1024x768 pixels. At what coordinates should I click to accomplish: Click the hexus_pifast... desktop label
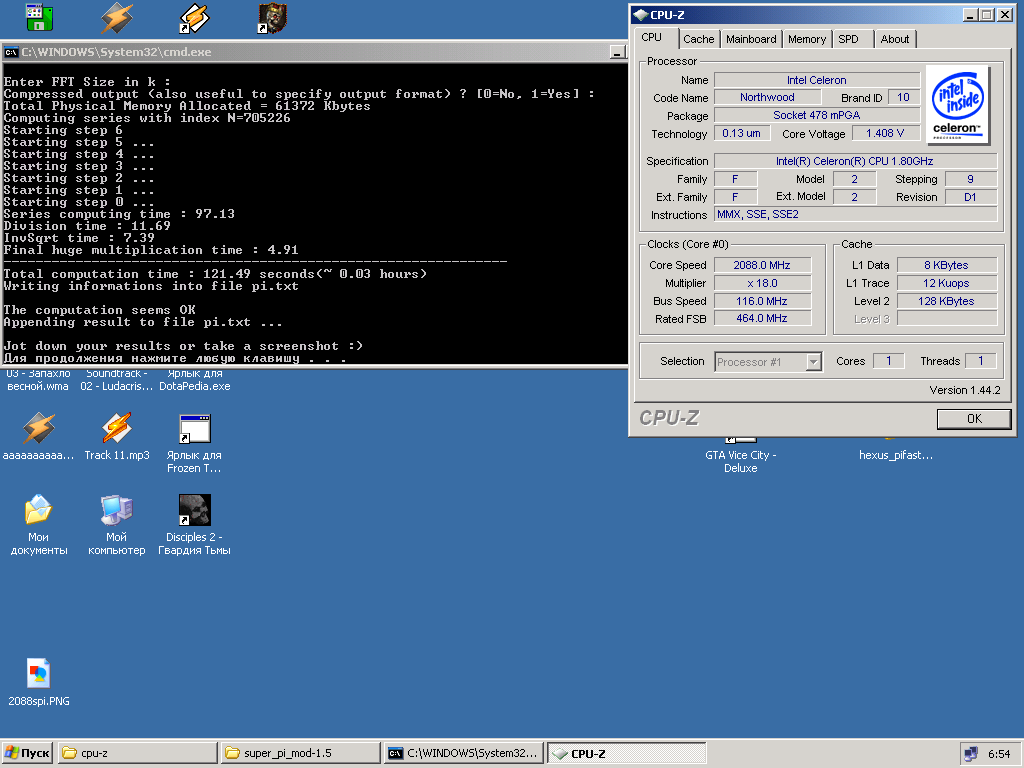(896, 455)
